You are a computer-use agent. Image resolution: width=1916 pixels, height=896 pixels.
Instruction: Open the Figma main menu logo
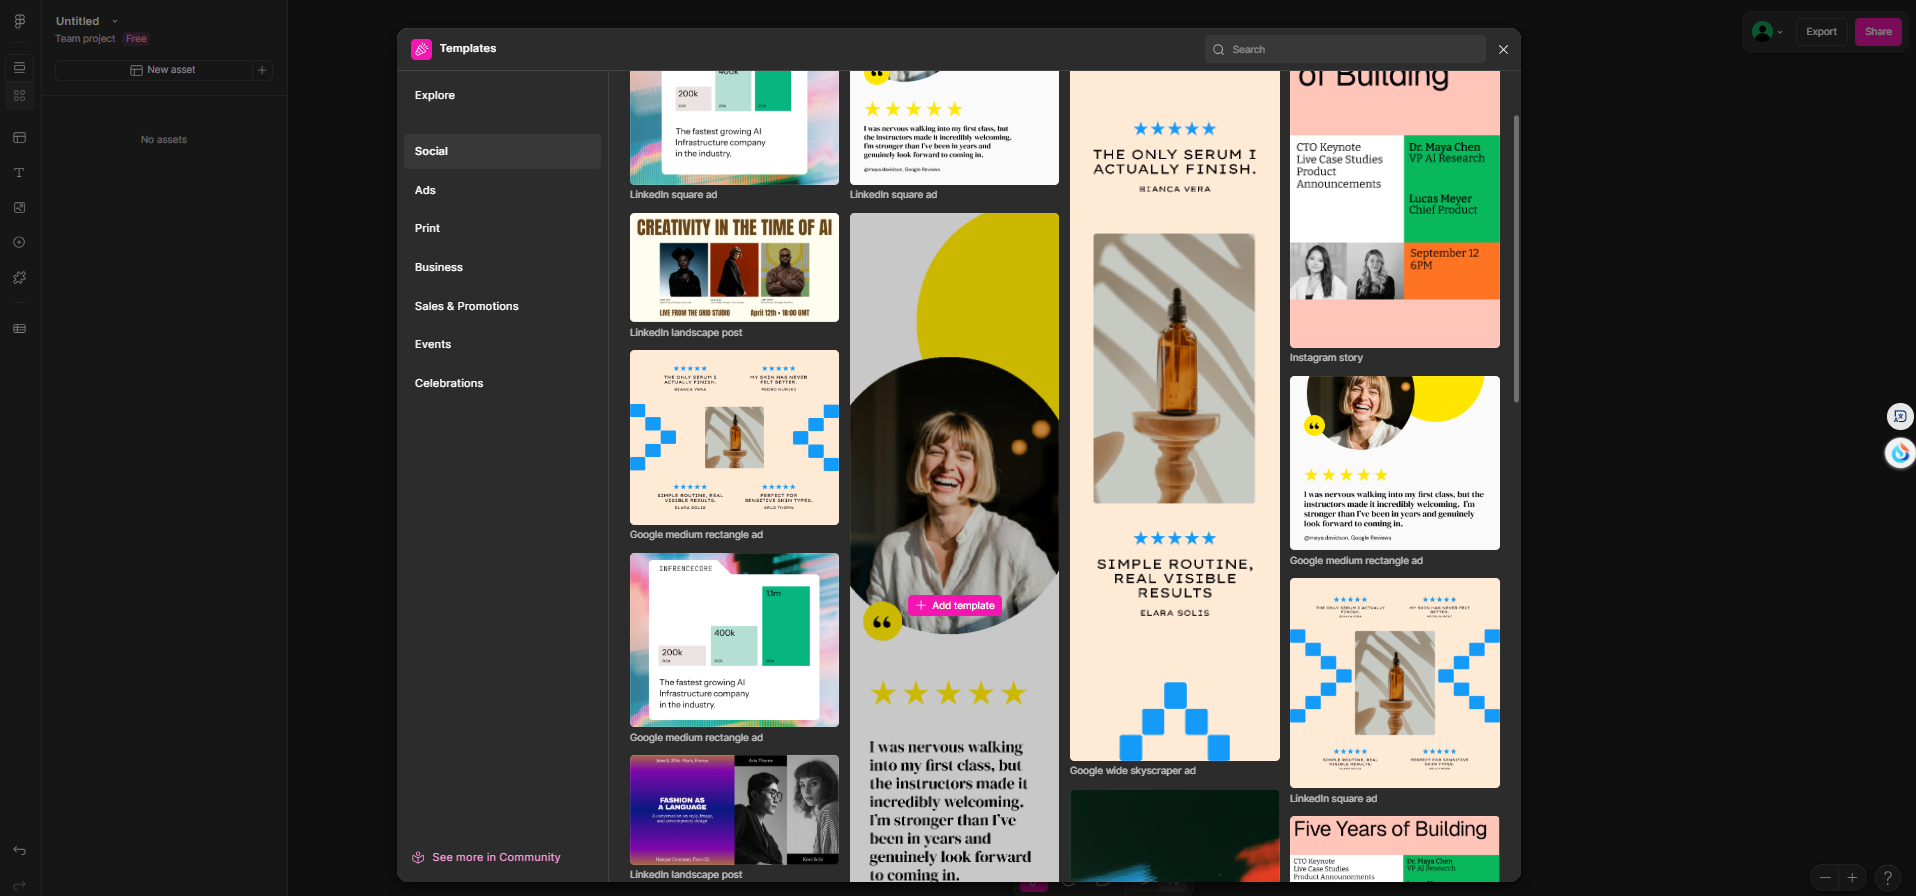20,21
